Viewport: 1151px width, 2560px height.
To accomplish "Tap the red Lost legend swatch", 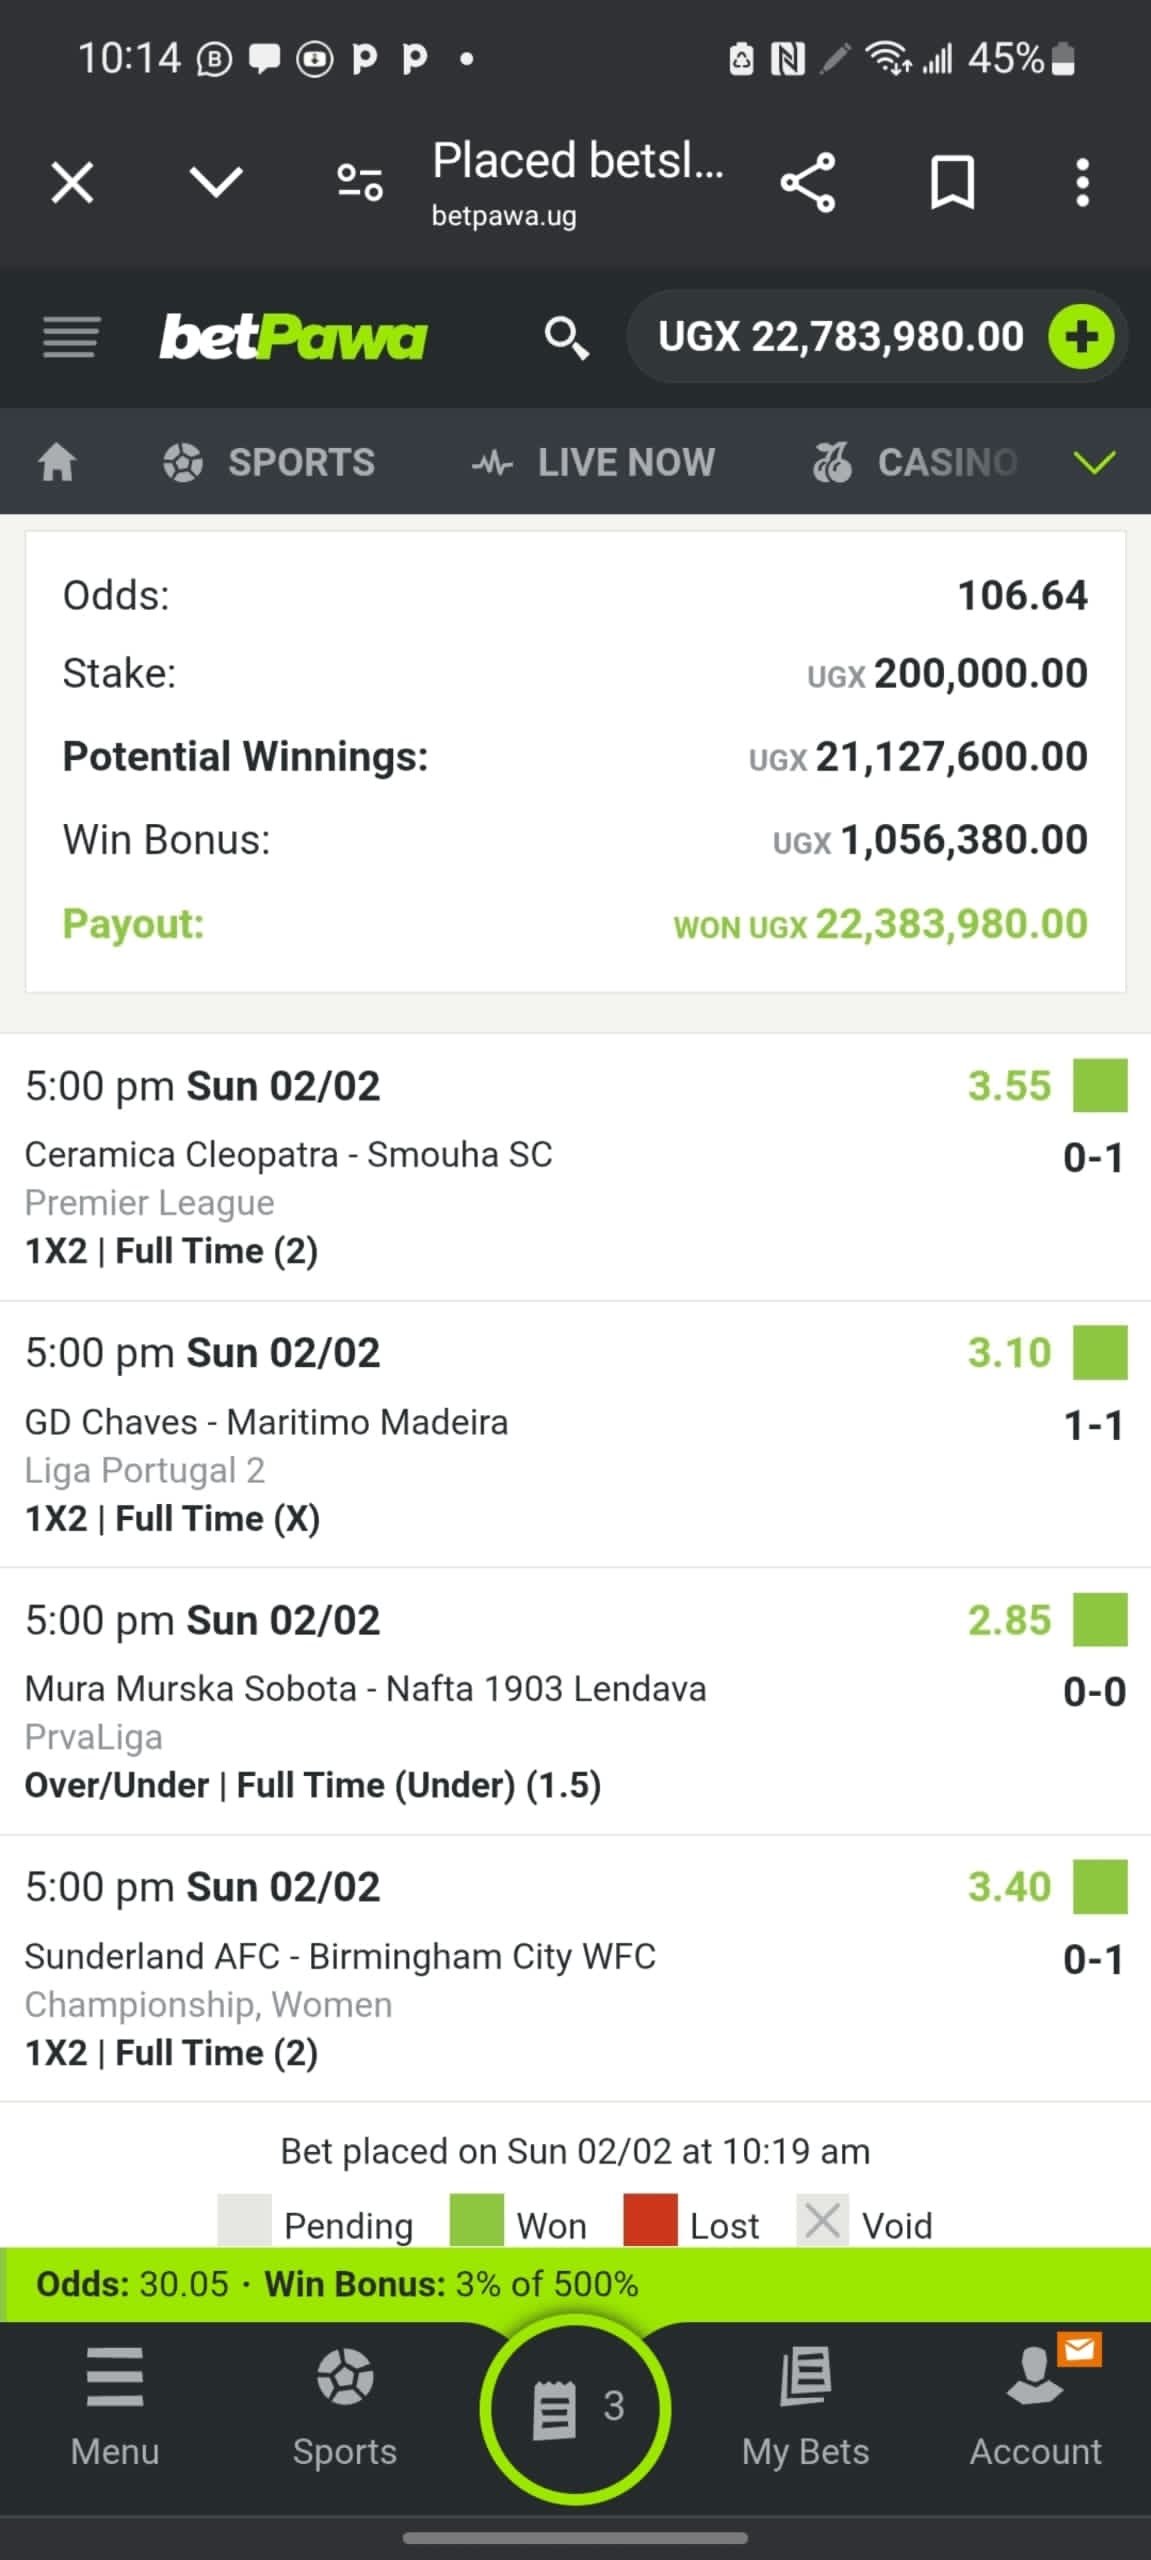I will tap(650, 2221).
